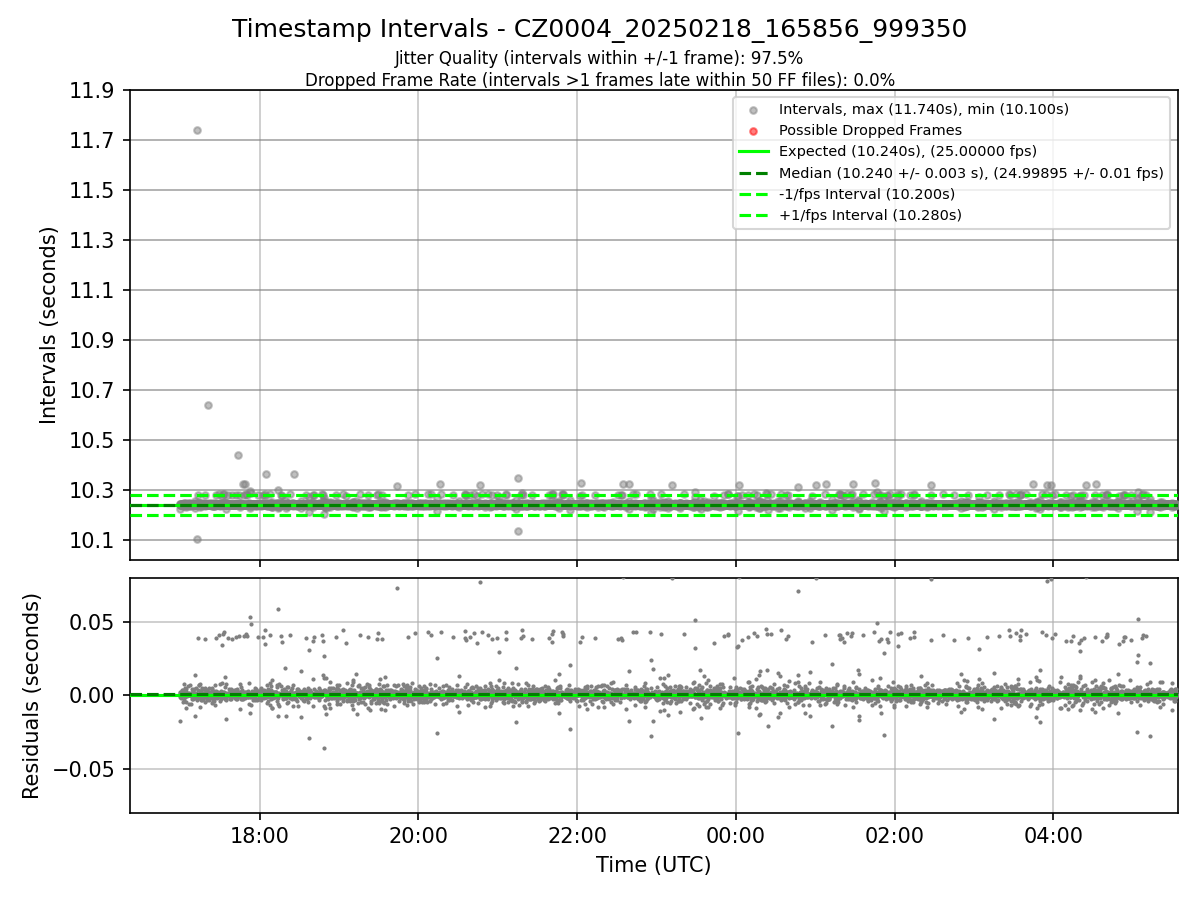1200x900 pixels.
Task: Click the 'Intervals (seconds)' y-axis label
Action: click(49, 324)
